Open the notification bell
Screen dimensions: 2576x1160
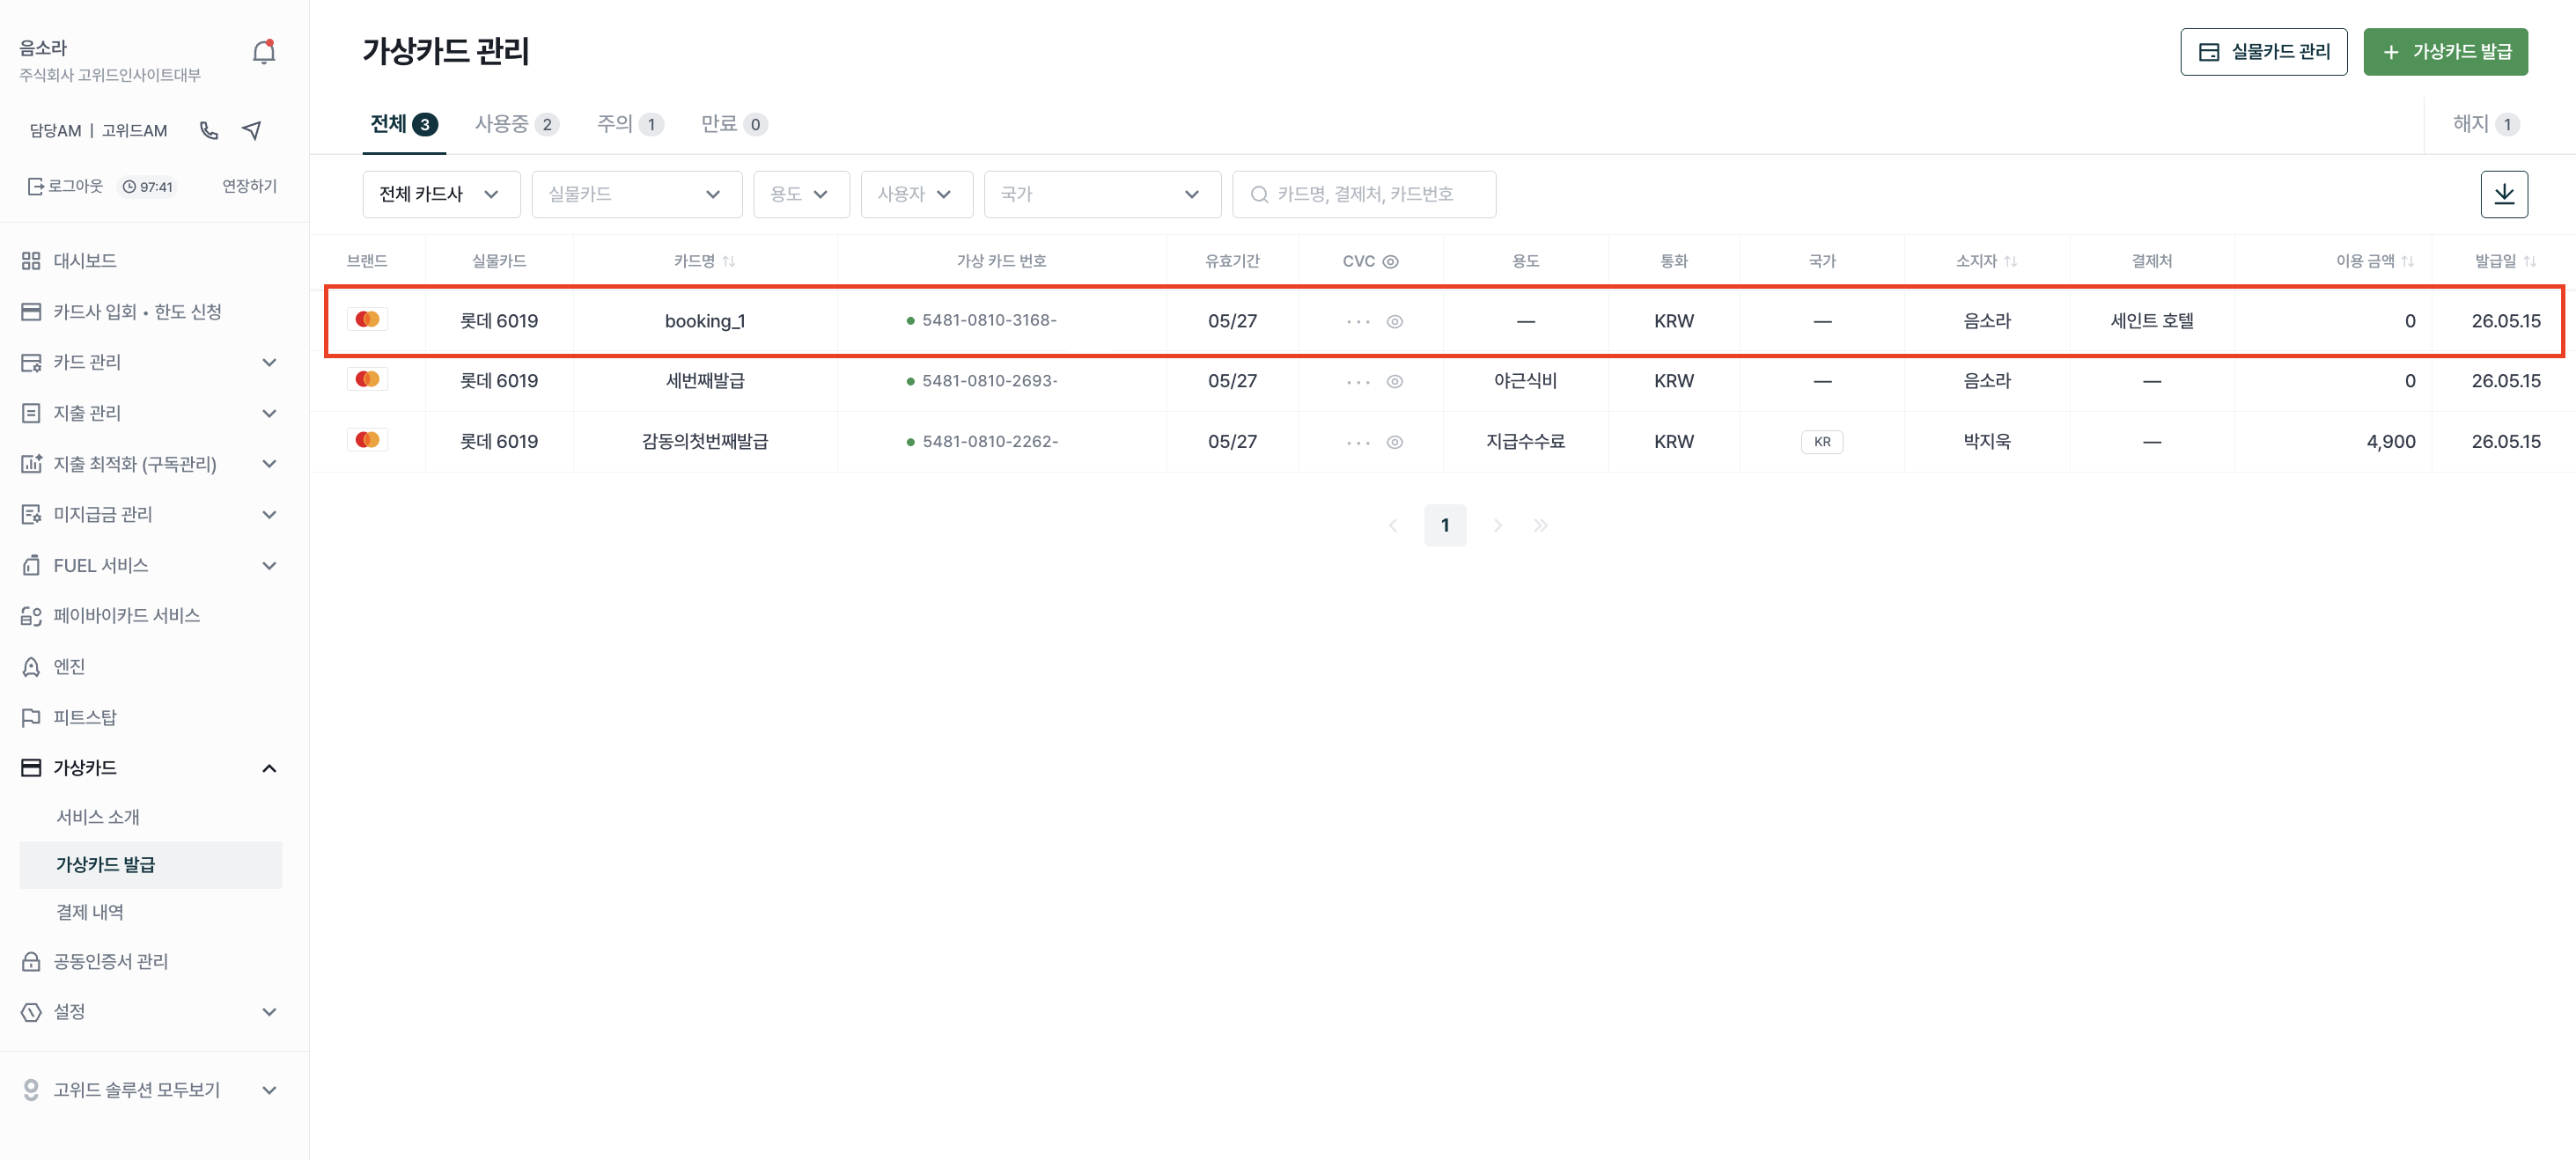point(264,52)
